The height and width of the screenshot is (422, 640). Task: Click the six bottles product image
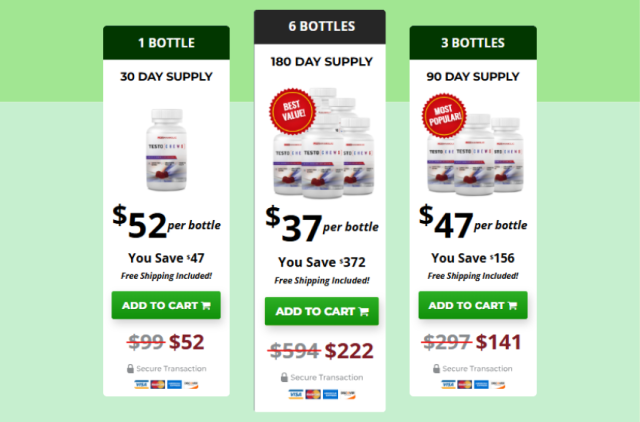[322, 143]
